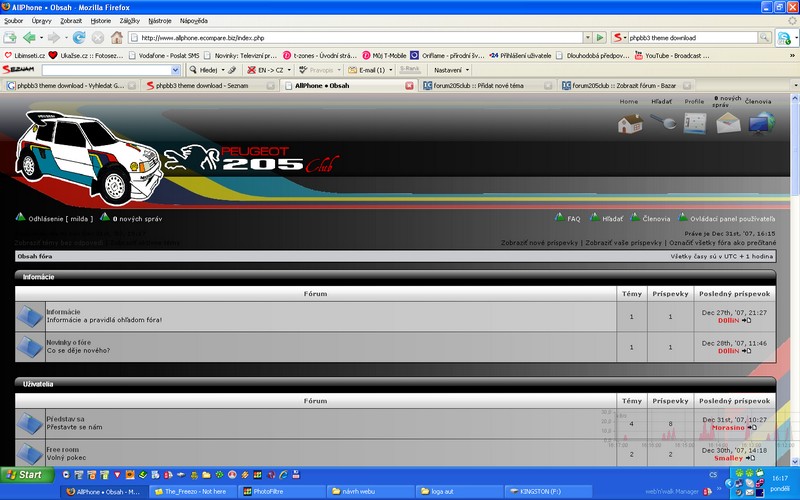
Task: Click the house Home icon in forum header
Action: tap(629, 123)
